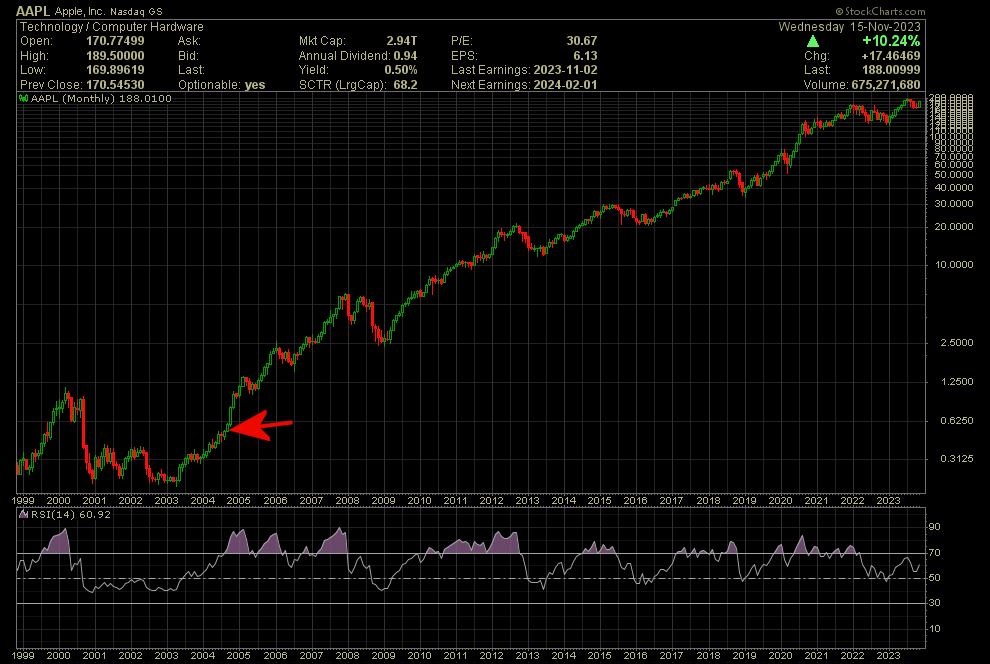Screen dimensions: 990x664
Task: Click the Nasdaq GS exchange label
Action: (x=136, y=12)
